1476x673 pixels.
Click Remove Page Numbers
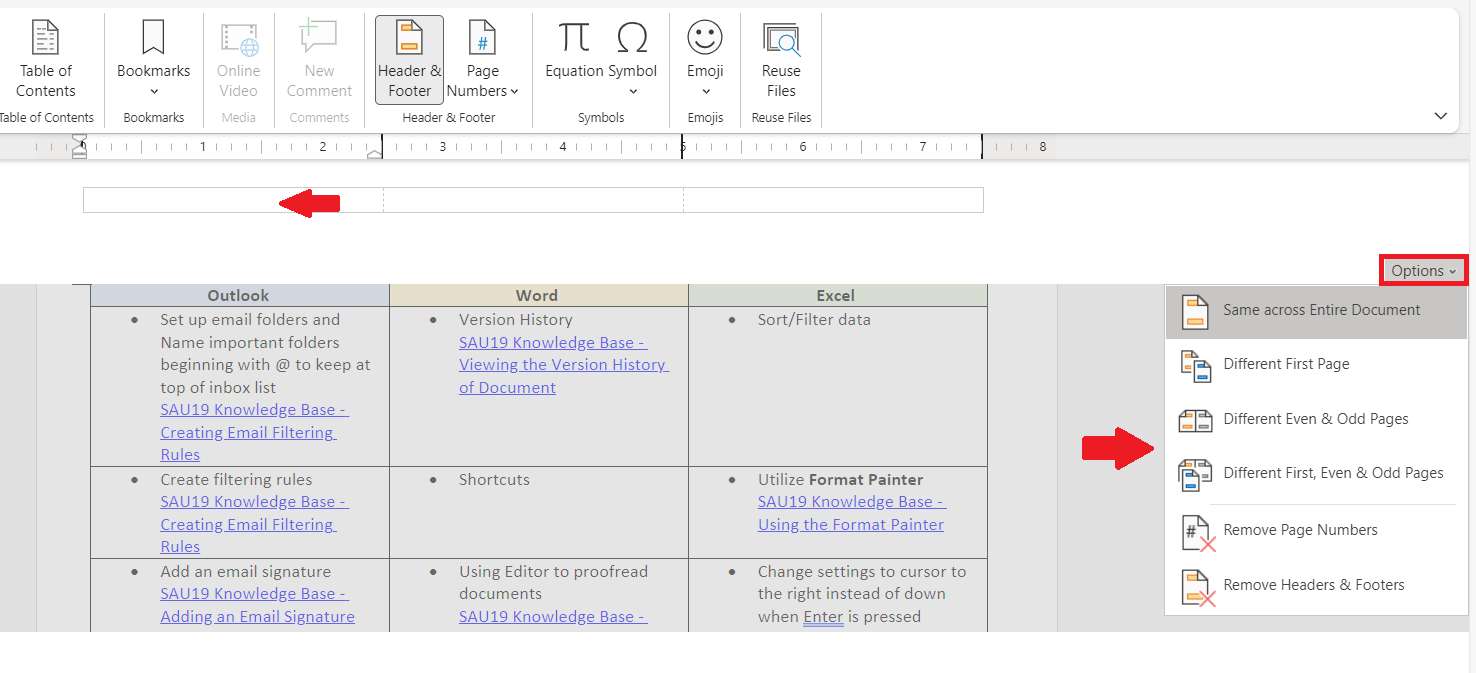[1316, 531]
